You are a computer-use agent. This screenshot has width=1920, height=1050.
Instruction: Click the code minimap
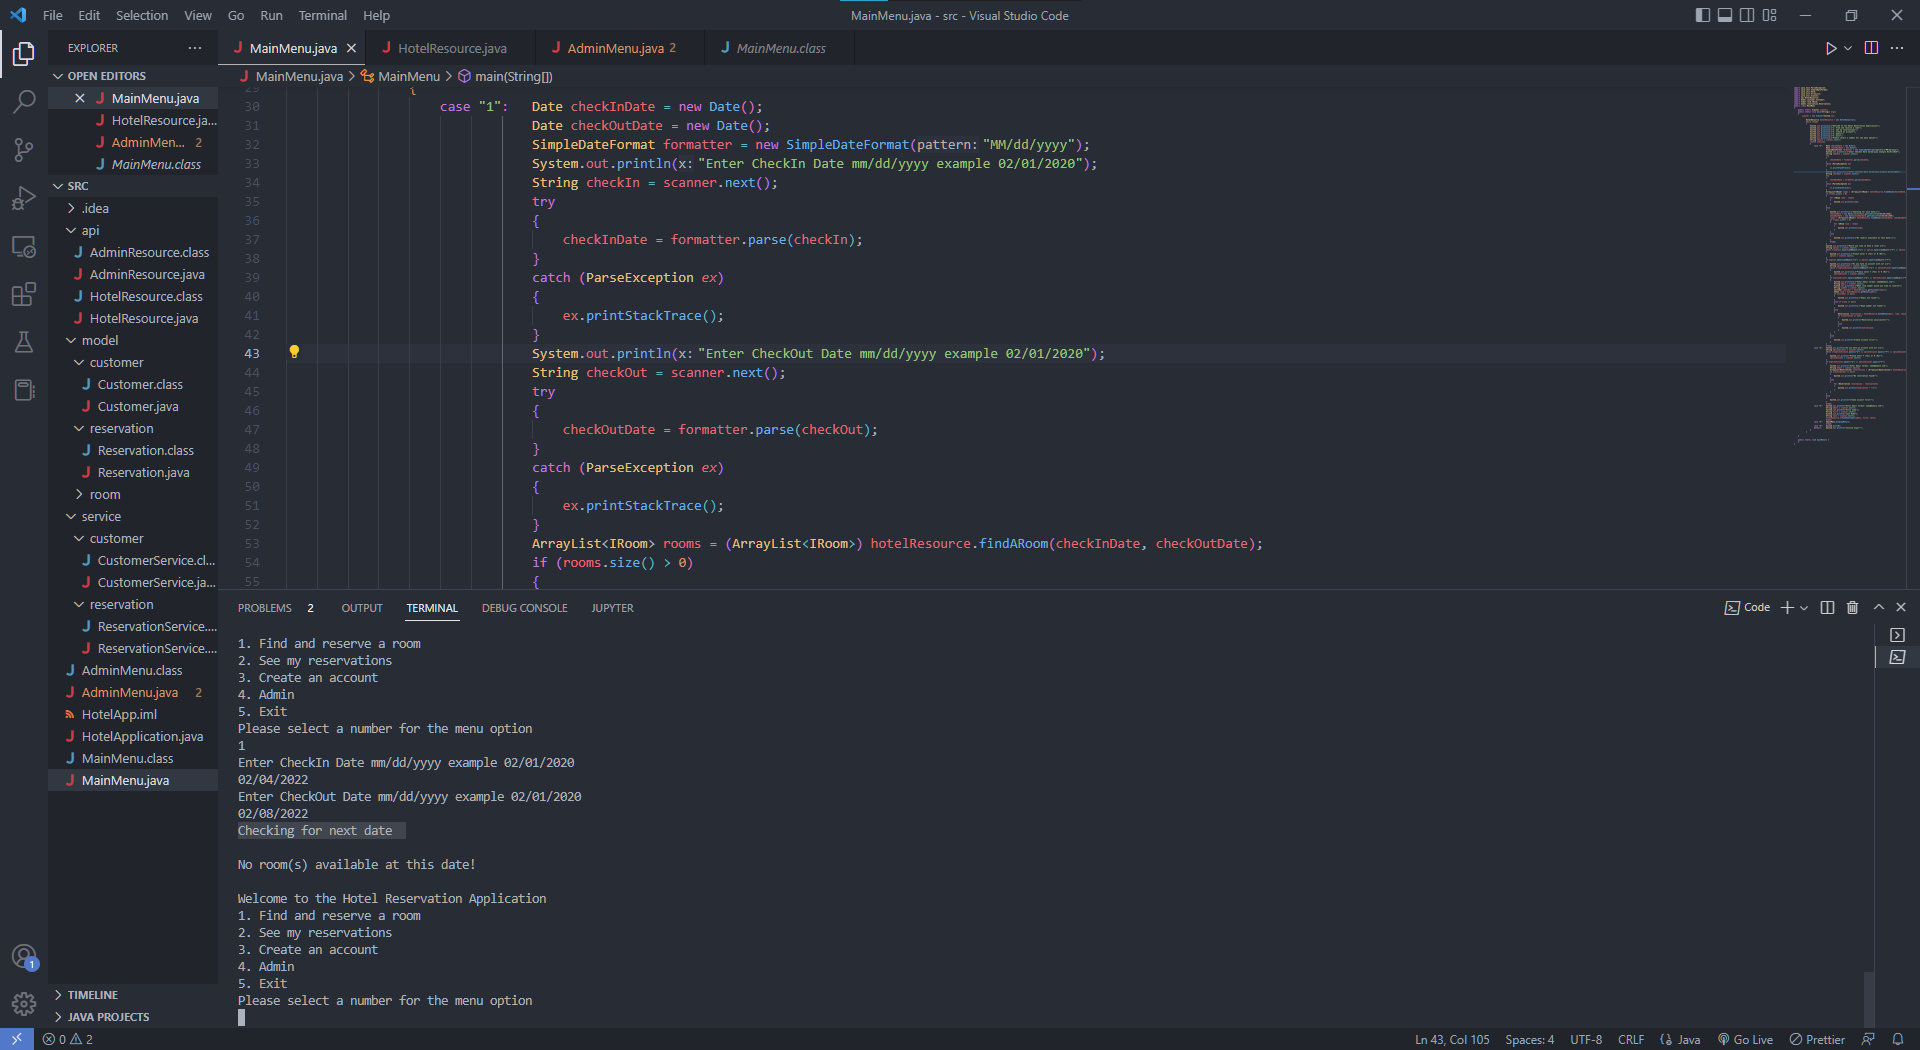1850,266
